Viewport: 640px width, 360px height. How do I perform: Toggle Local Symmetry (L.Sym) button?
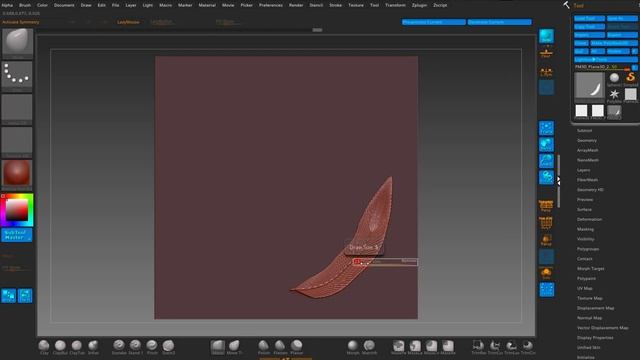[x=546, y=73]
